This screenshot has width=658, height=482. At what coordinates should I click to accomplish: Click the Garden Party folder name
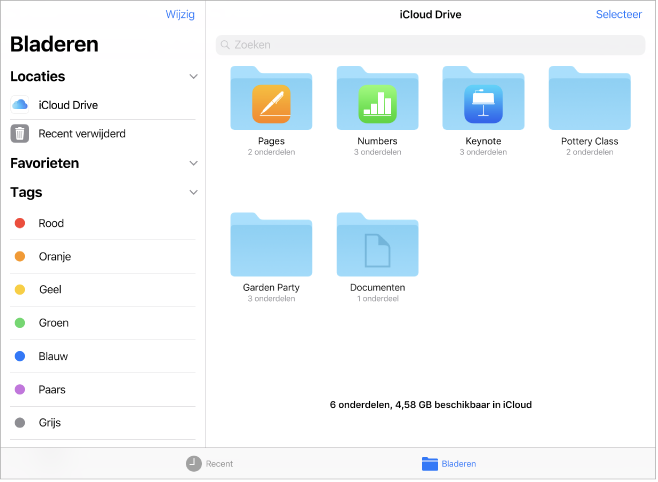(271, 287)
